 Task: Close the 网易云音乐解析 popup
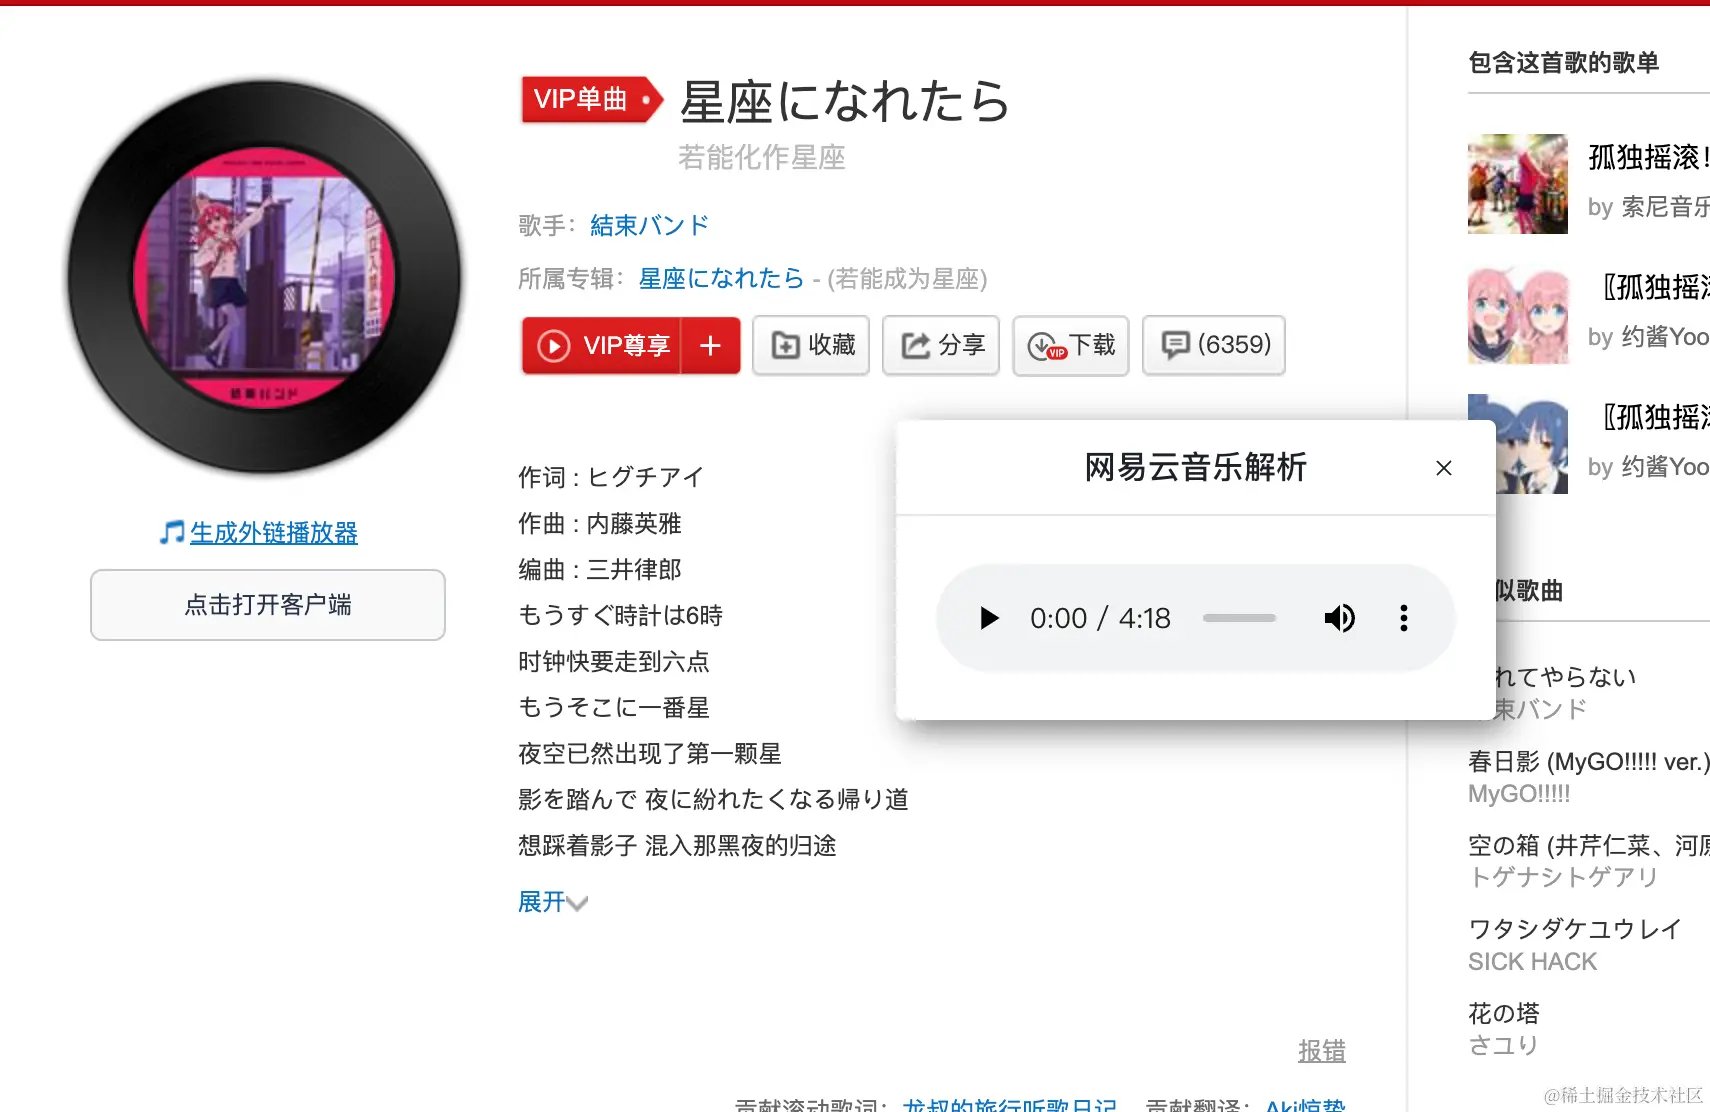(1443, 468)
